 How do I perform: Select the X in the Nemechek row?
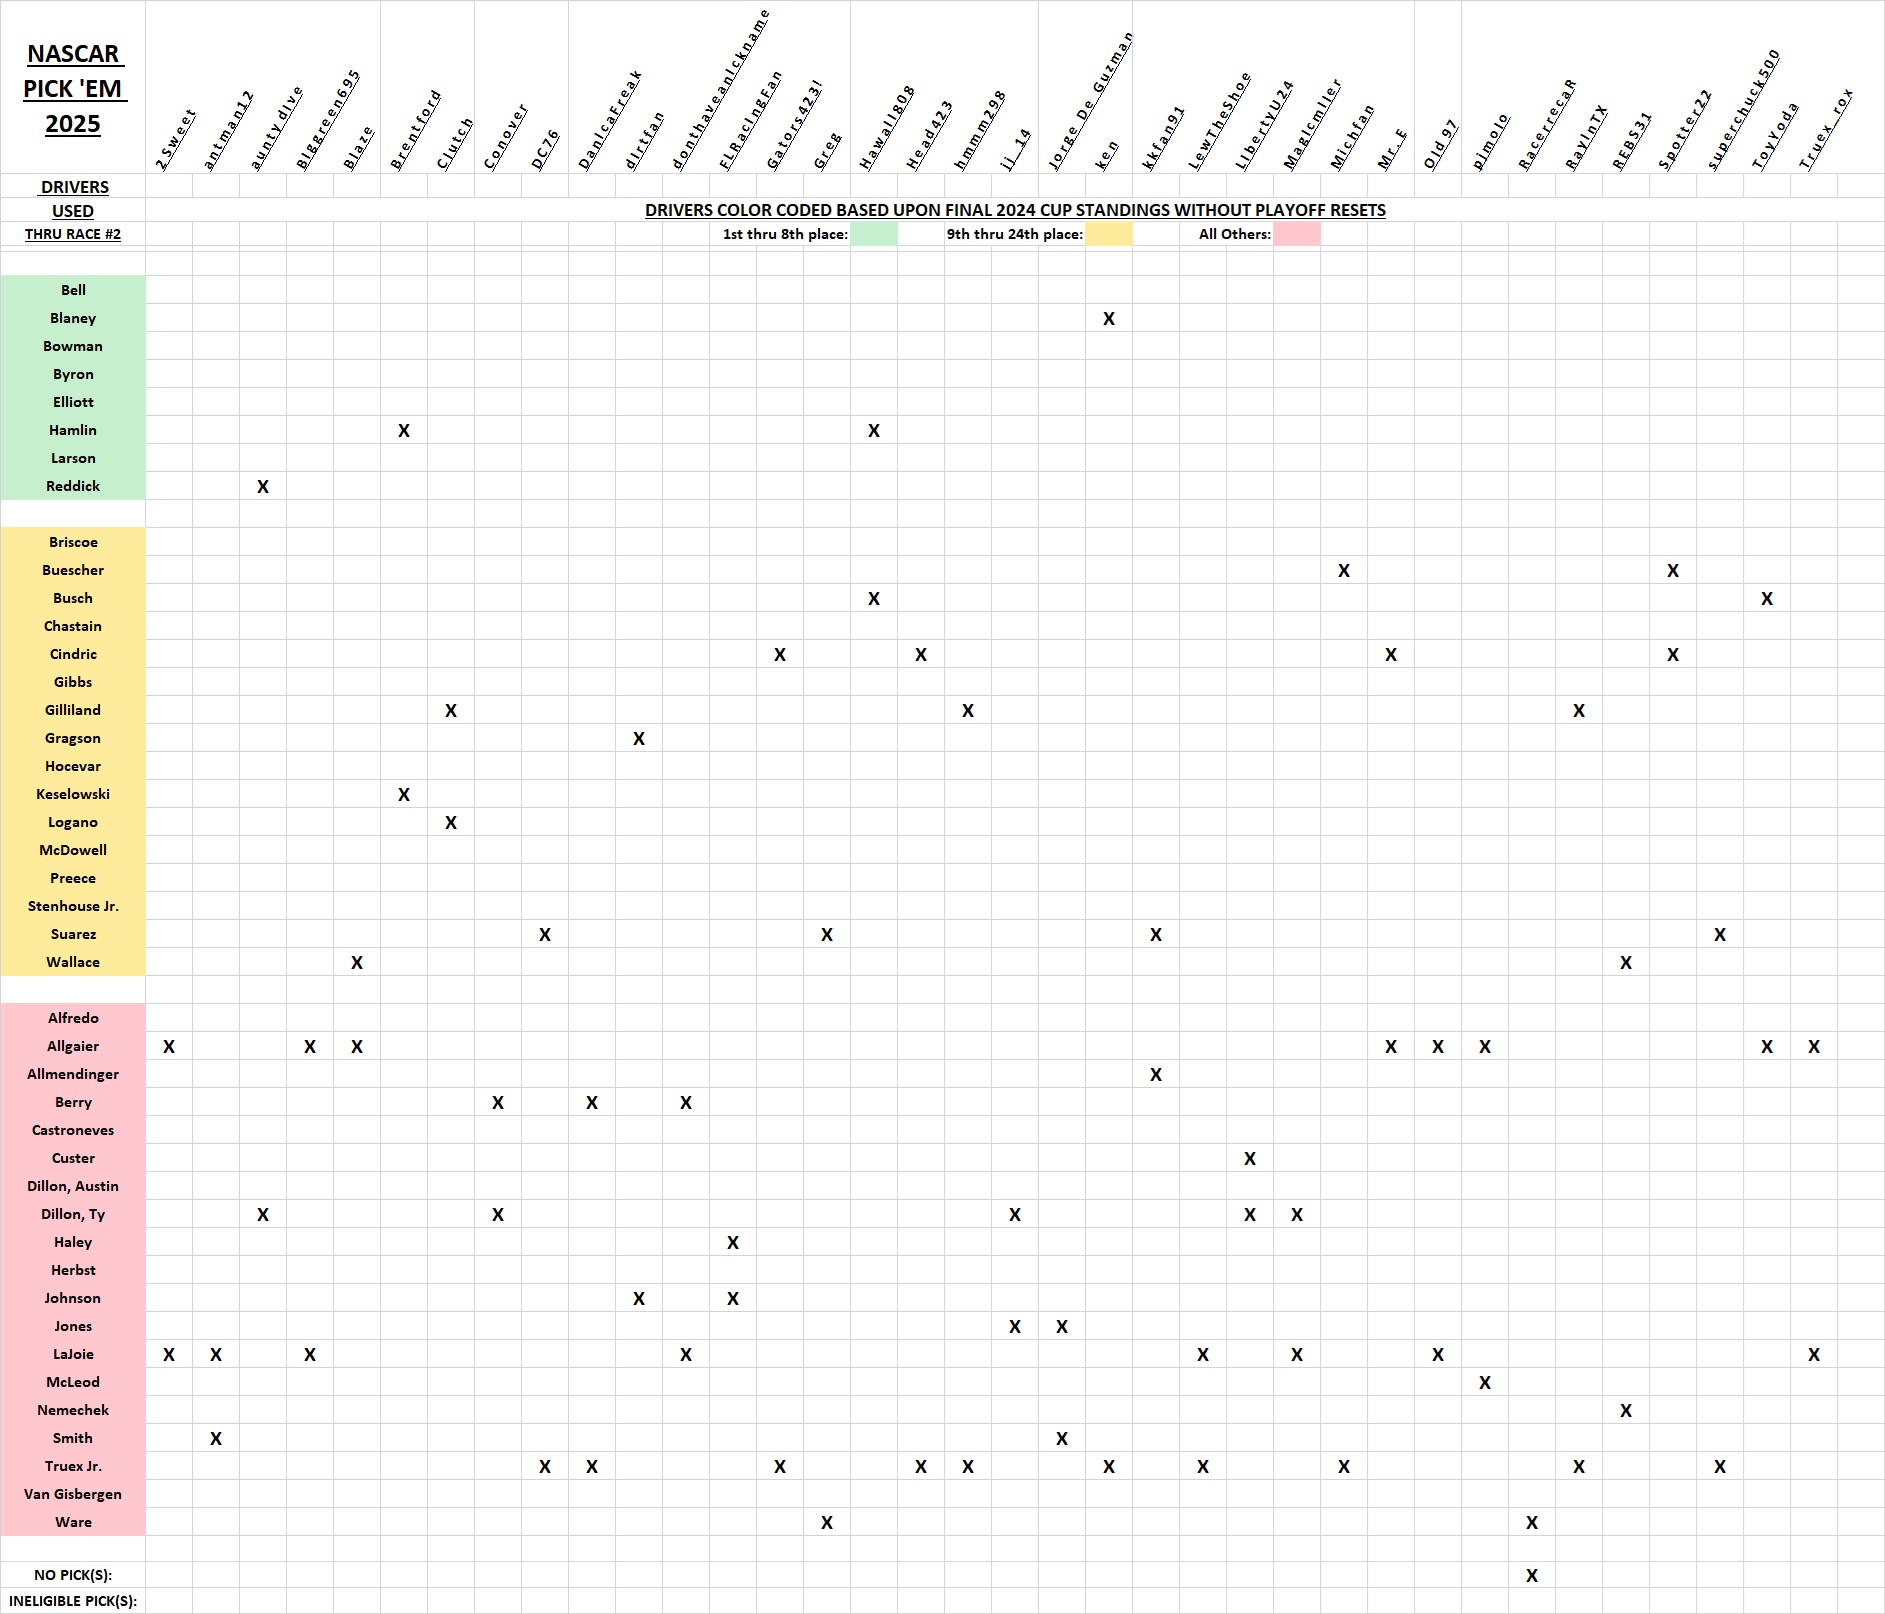click(x=1626, y=1411)
